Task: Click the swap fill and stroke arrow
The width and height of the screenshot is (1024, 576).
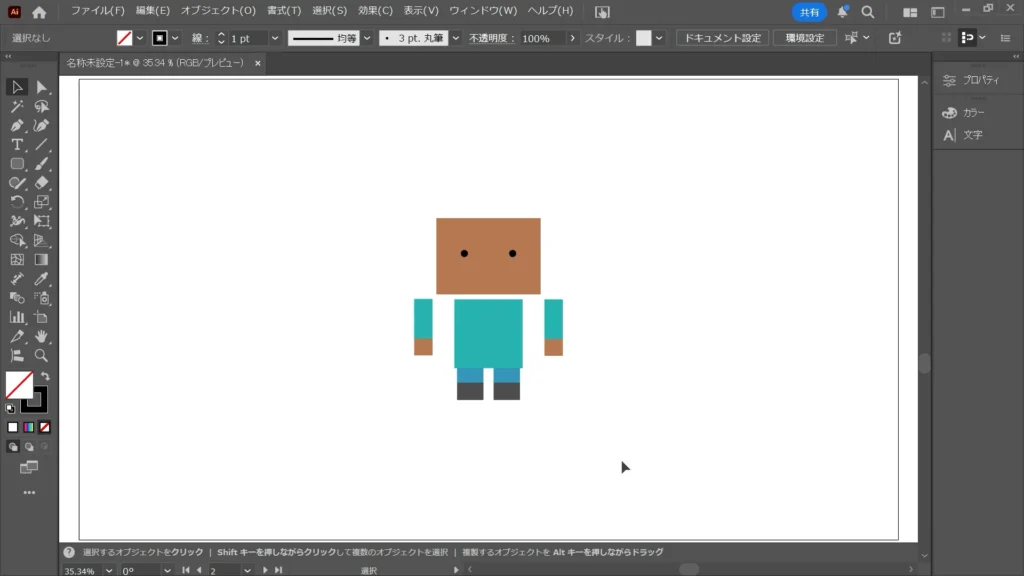Action: (x=45, y=377)
